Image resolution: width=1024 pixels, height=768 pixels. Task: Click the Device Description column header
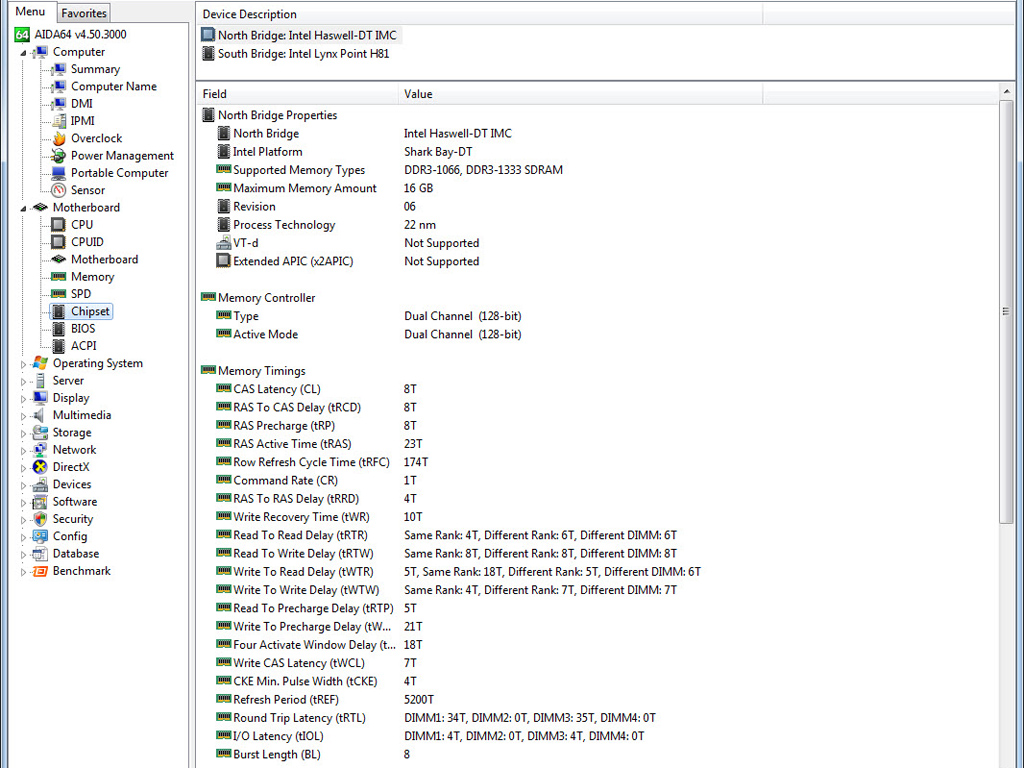click(479, 14)
